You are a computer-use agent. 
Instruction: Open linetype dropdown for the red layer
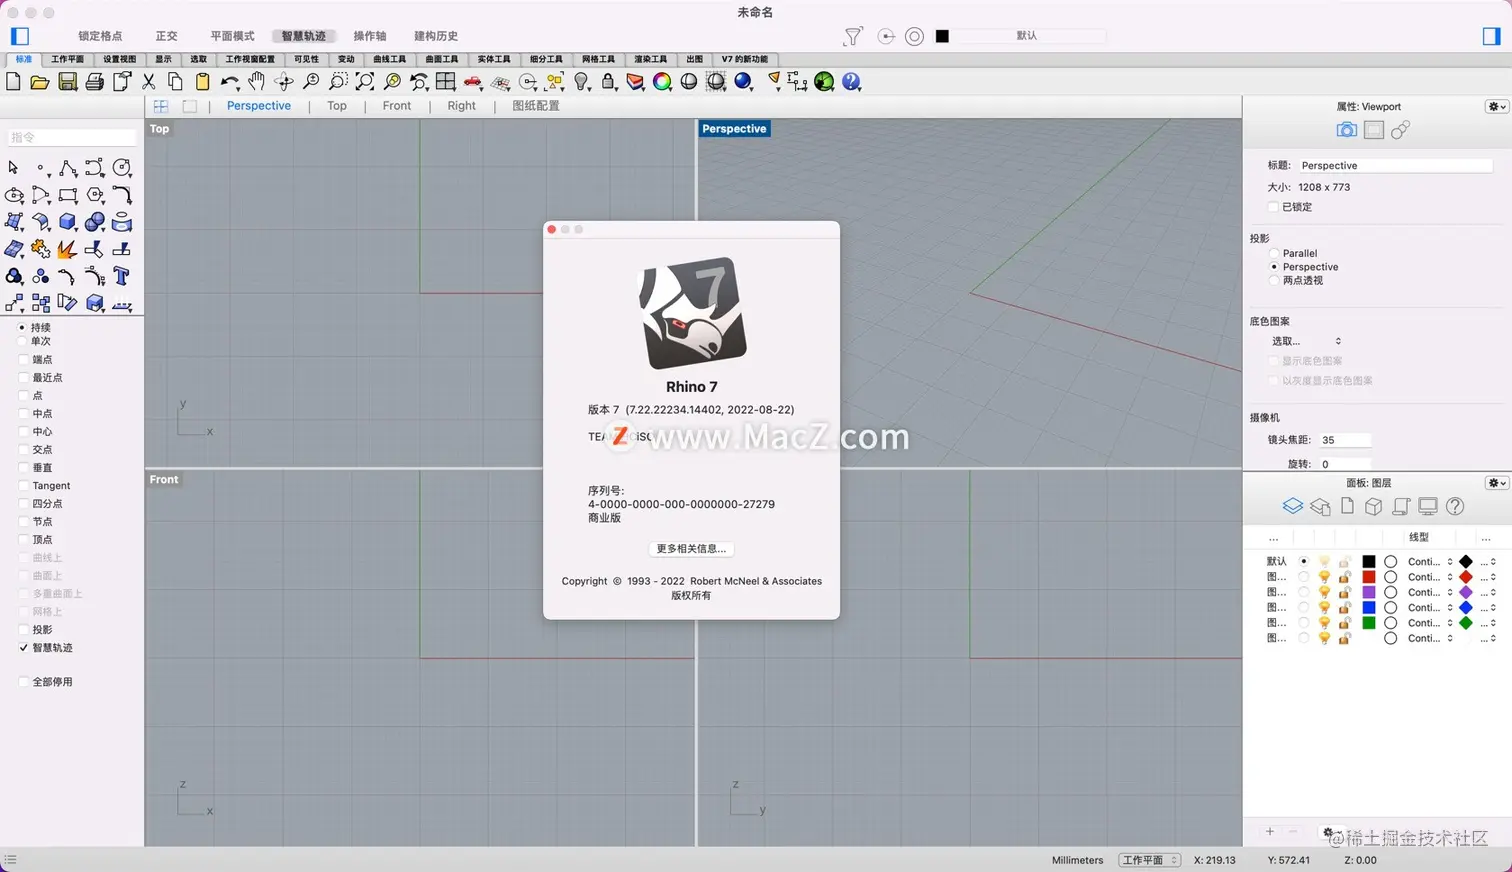[1430, 577]
